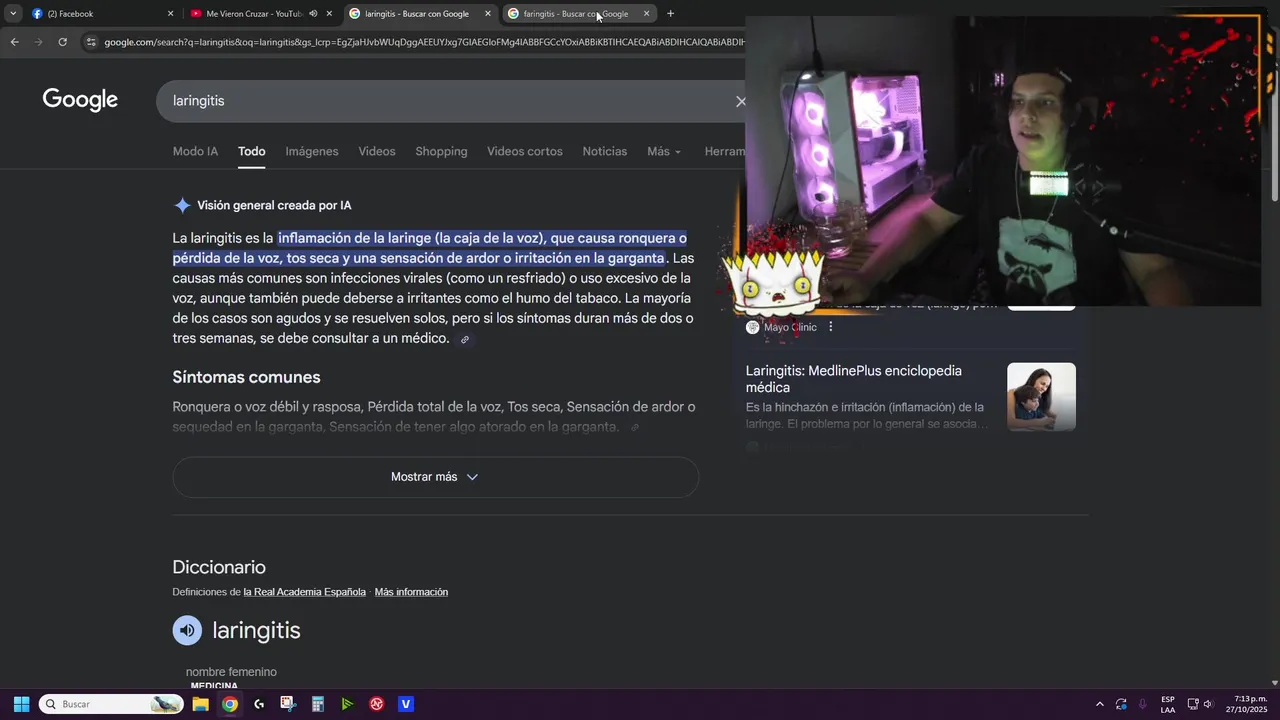This screenshot has width=1280, height=720.
Task: Click the MedlinePlus result thumbnail
Action: point(1041,397)
